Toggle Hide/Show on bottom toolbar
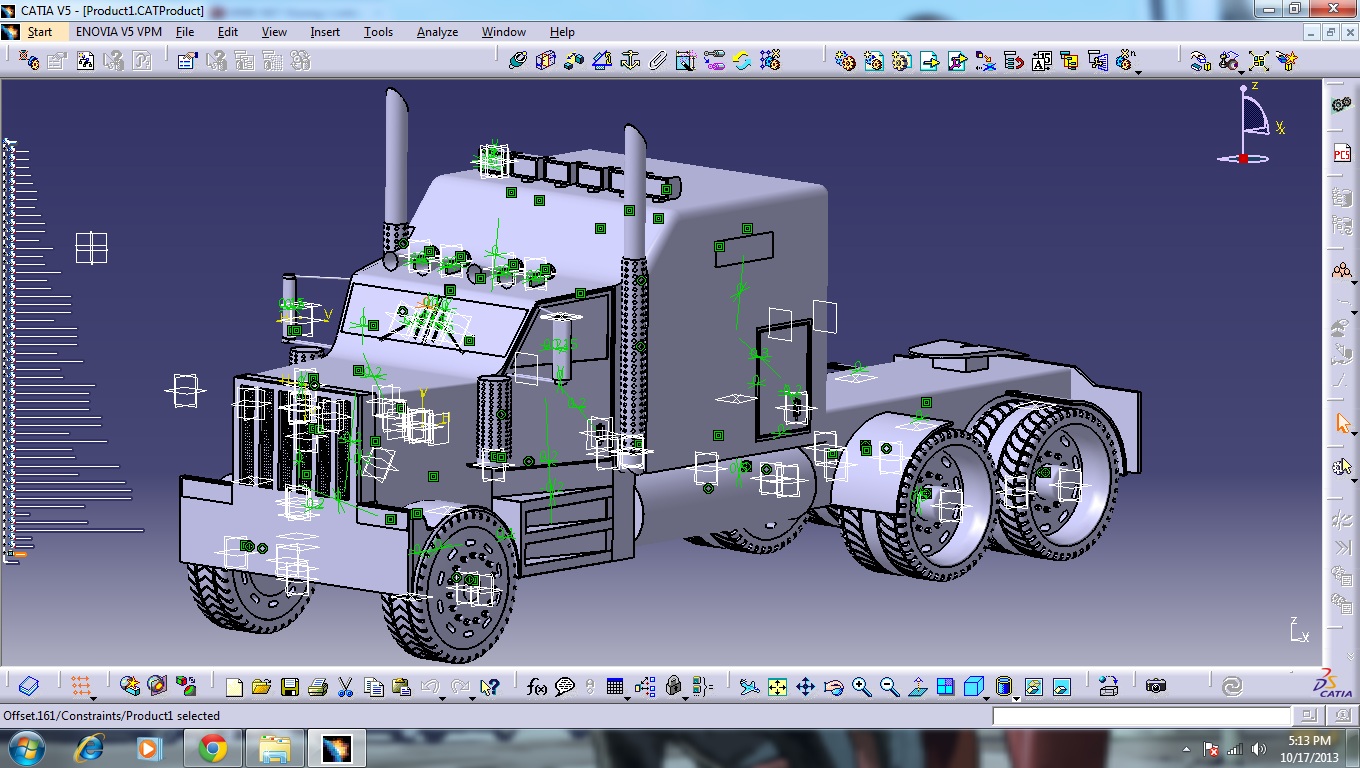Screen dimensions: 1360x768 [1033, 687]
